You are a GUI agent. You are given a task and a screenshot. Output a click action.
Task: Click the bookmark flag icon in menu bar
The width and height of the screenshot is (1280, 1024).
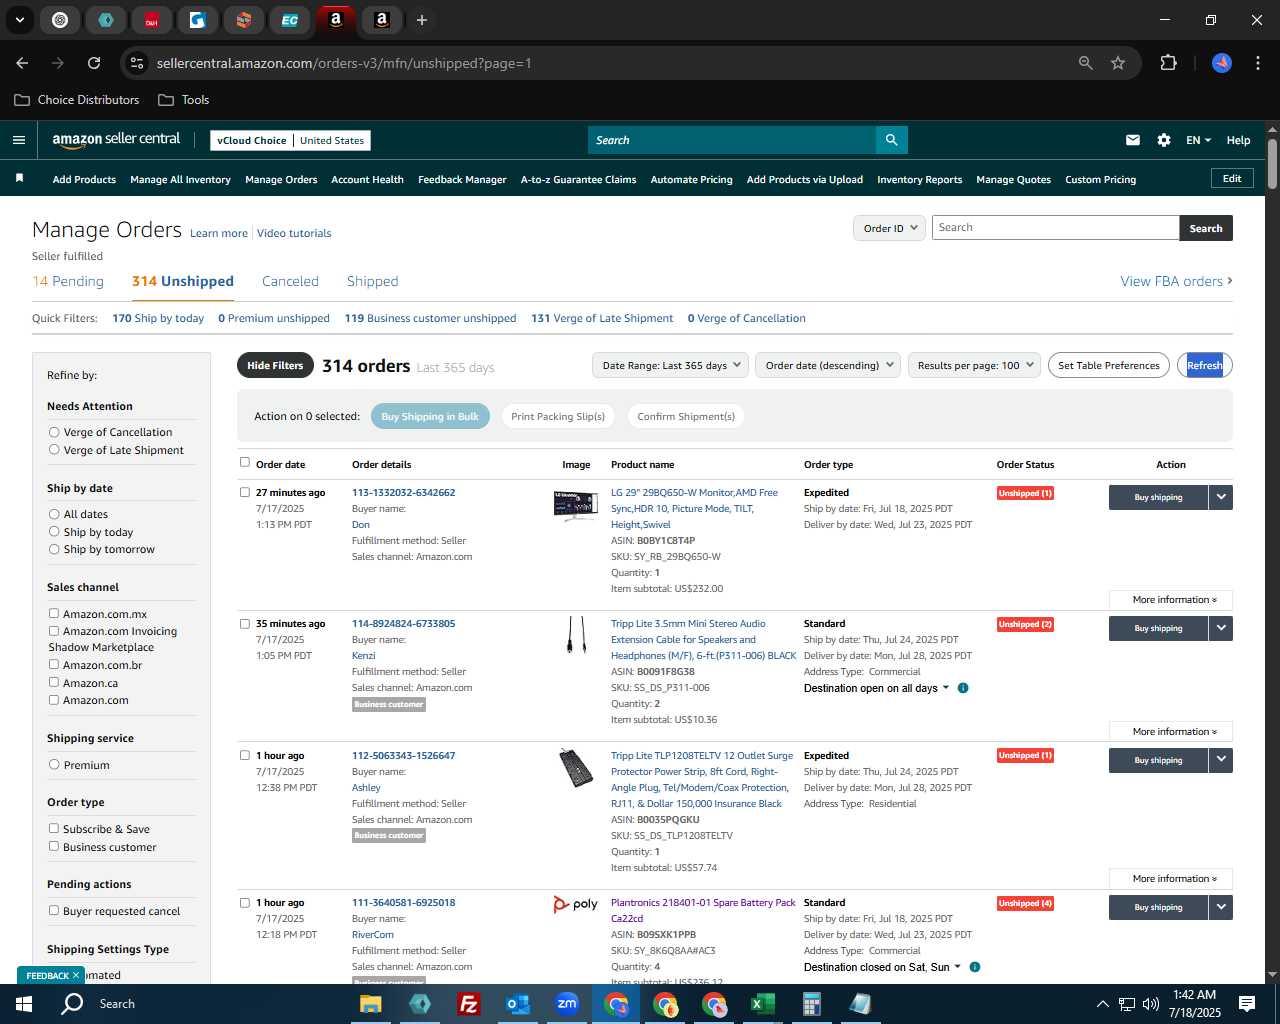(19, 178)
